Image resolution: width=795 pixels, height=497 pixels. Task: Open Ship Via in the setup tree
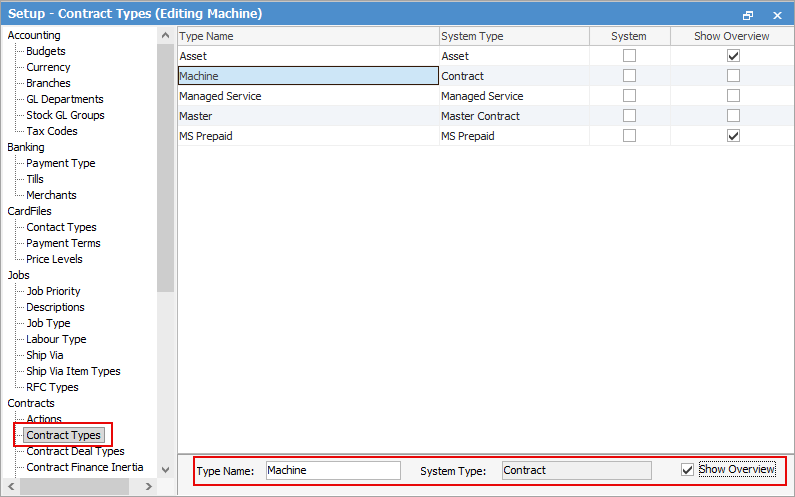click(45, 355)
